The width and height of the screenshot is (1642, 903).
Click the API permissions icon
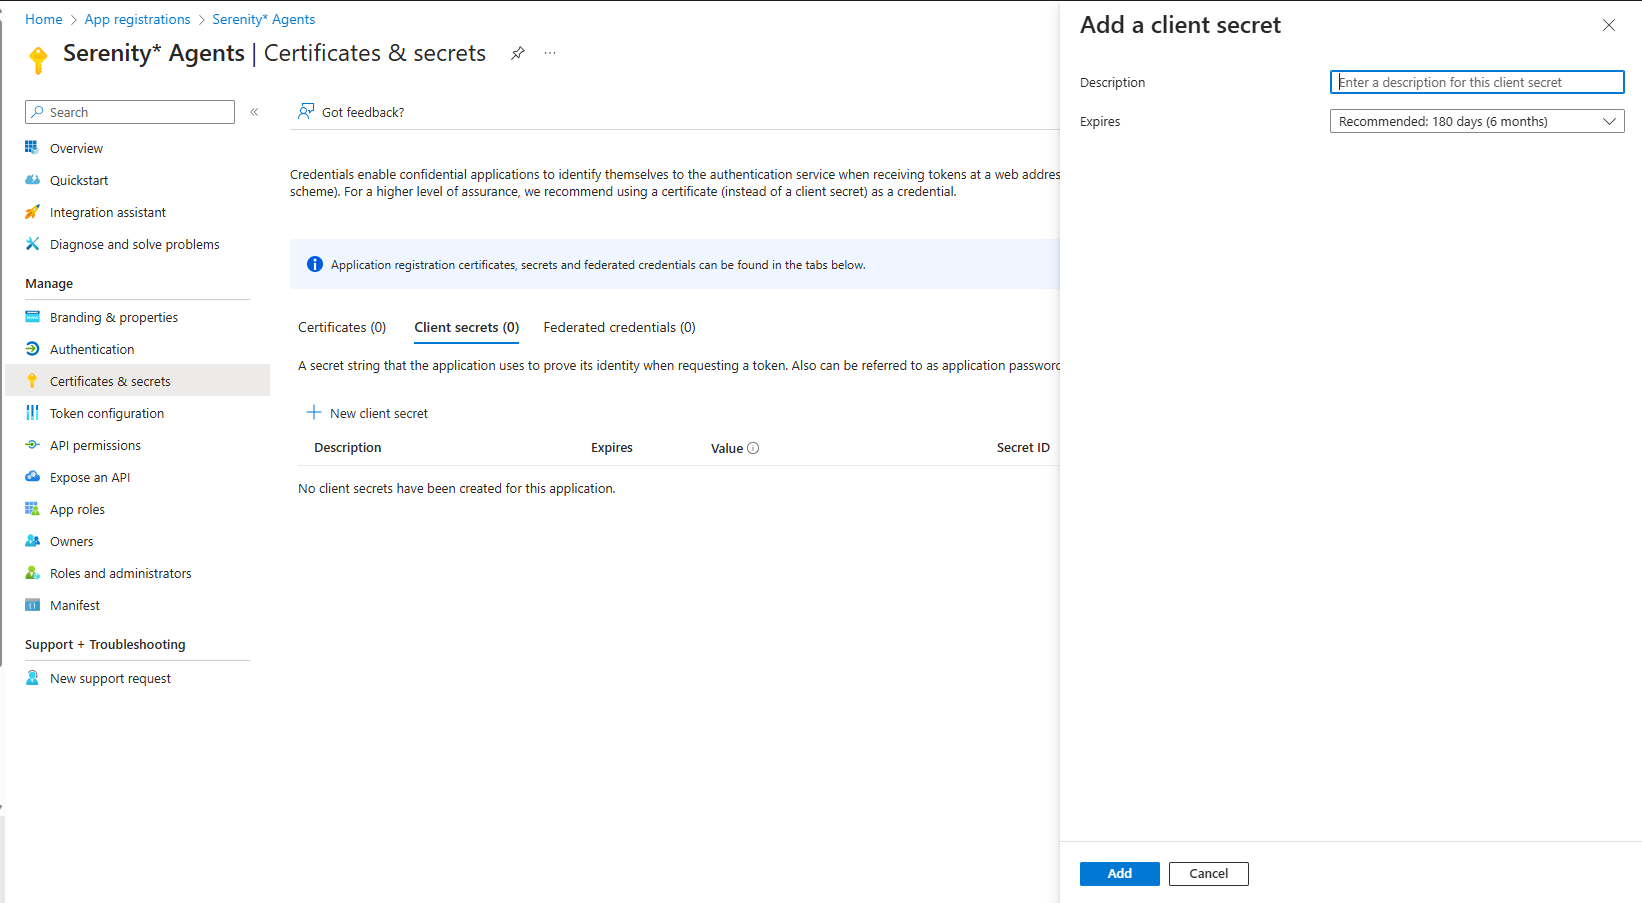click(x=32, y=445)
